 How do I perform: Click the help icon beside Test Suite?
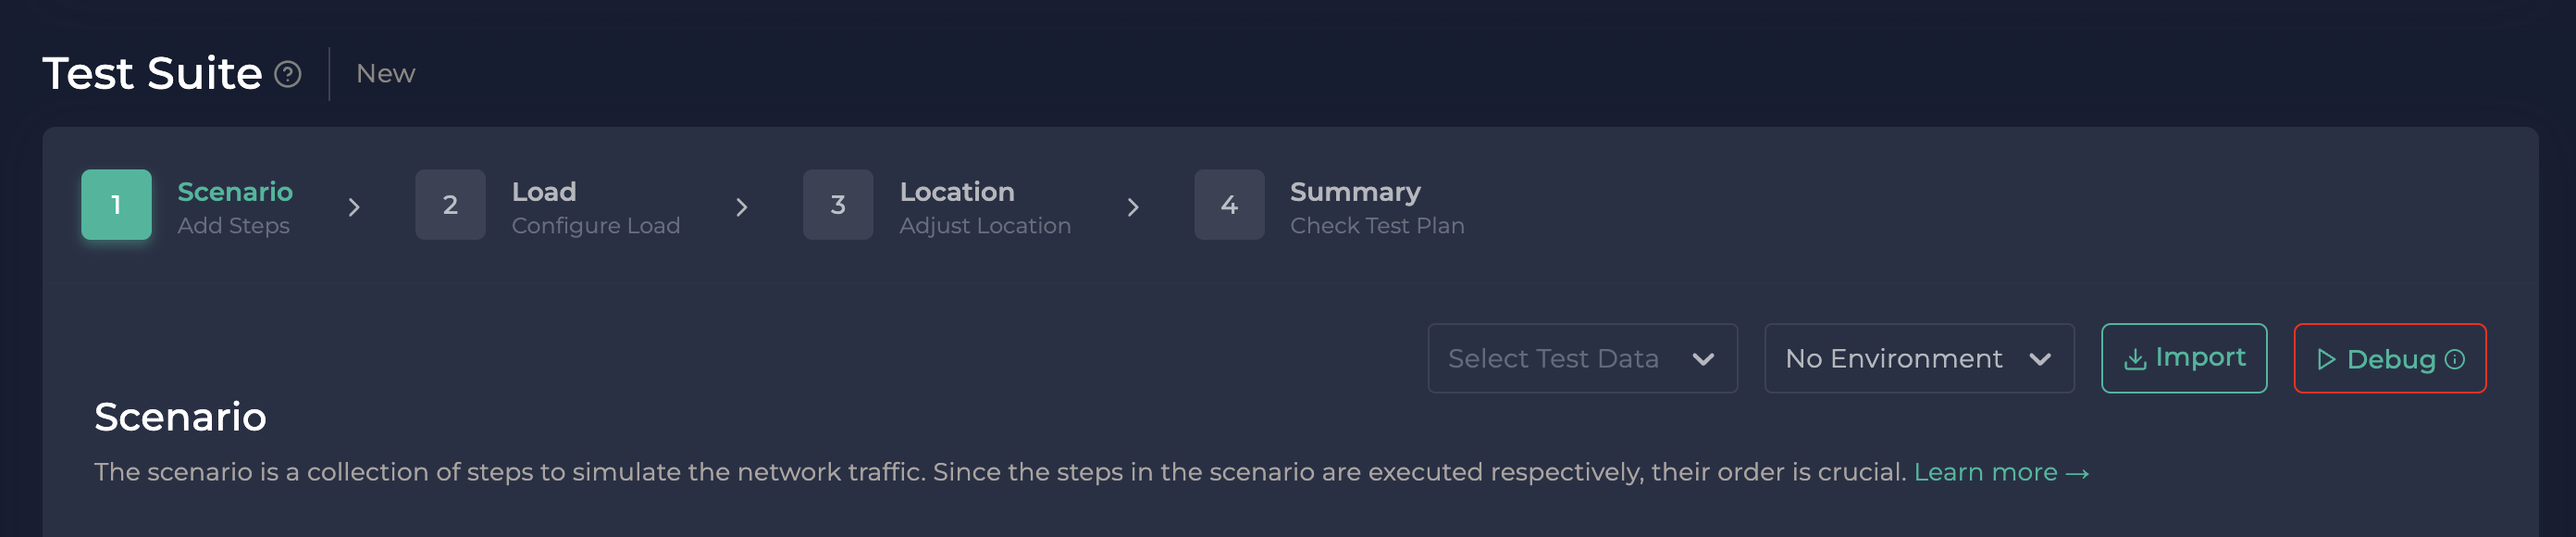(288, 75)
